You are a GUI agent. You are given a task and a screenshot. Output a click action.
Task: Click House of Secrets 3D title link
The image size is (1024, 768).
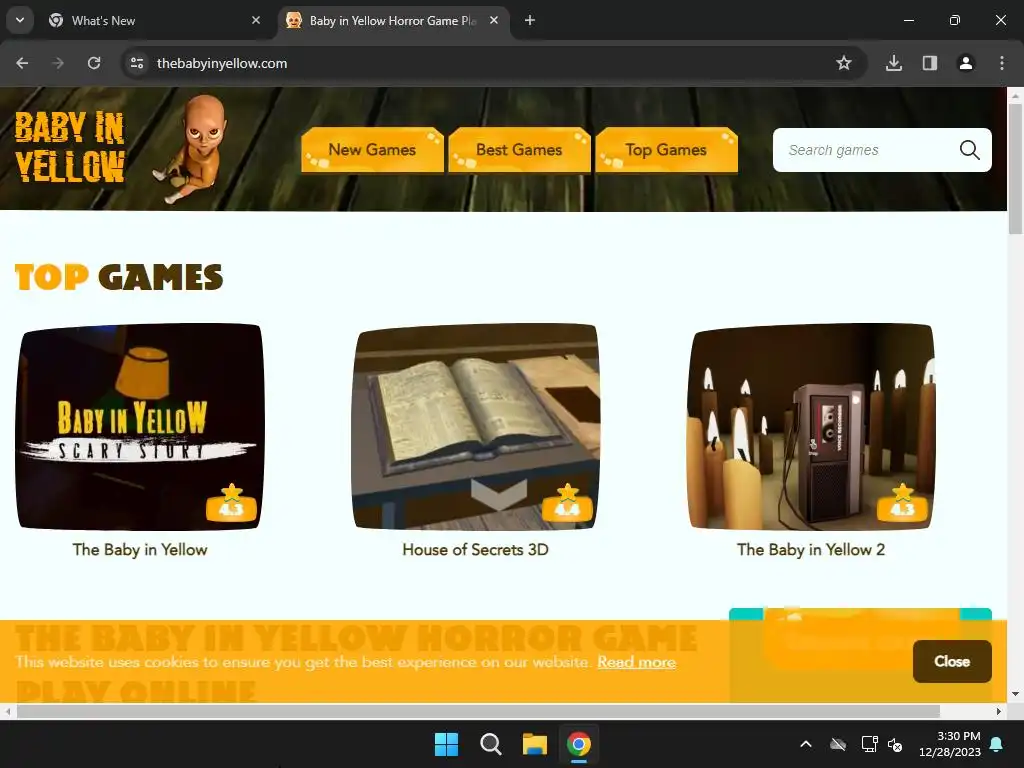475,550
